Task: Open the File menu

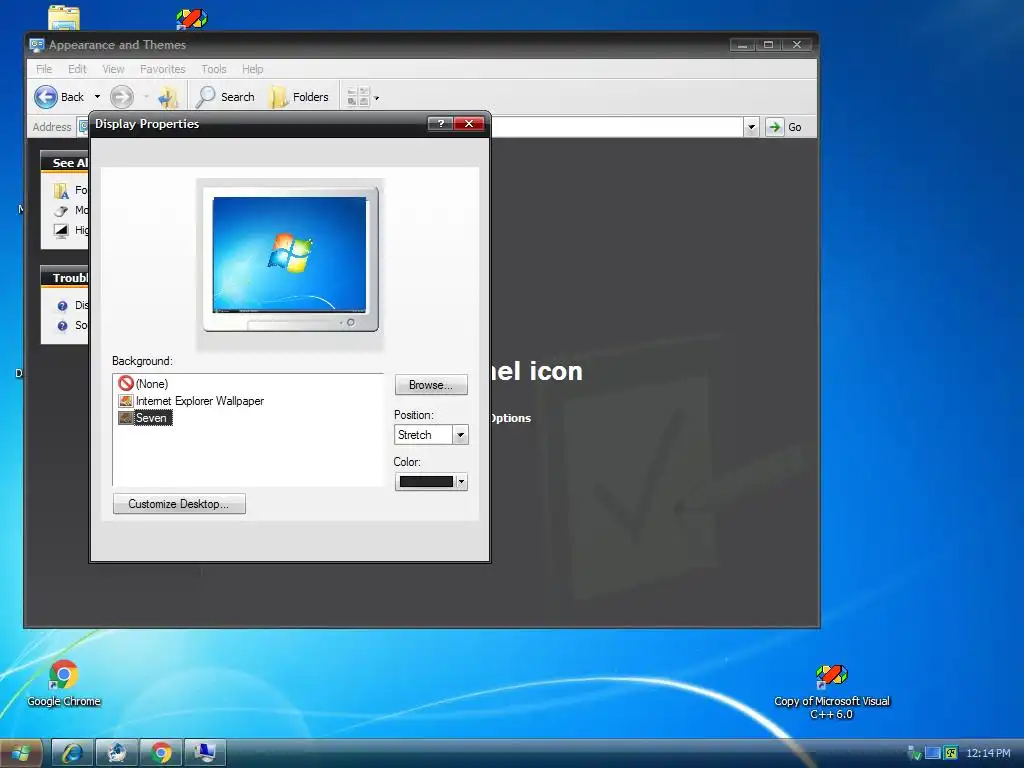Action: pyautogui.click(x=44, y=69)
